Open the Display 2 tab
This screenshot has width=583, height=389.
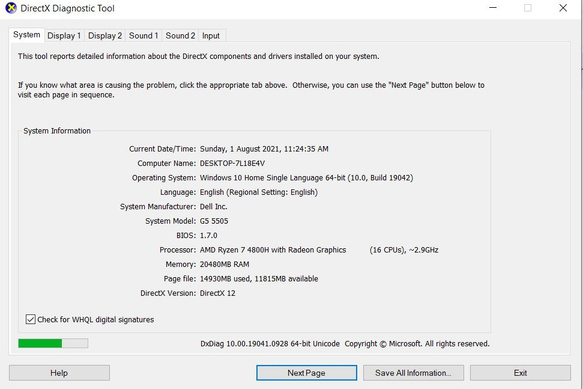pyautogui.click(x=105, y=36)
